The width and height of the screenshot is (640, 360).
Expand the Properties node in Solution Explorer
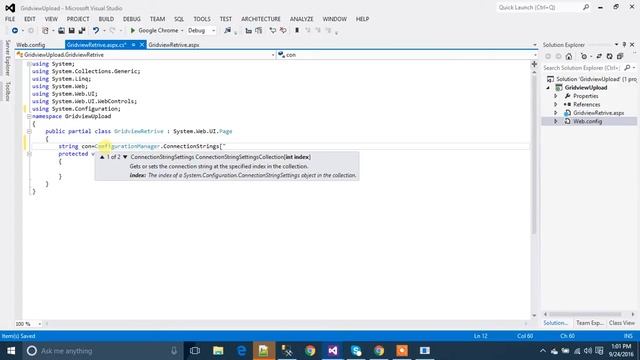[x=556, y=96]
